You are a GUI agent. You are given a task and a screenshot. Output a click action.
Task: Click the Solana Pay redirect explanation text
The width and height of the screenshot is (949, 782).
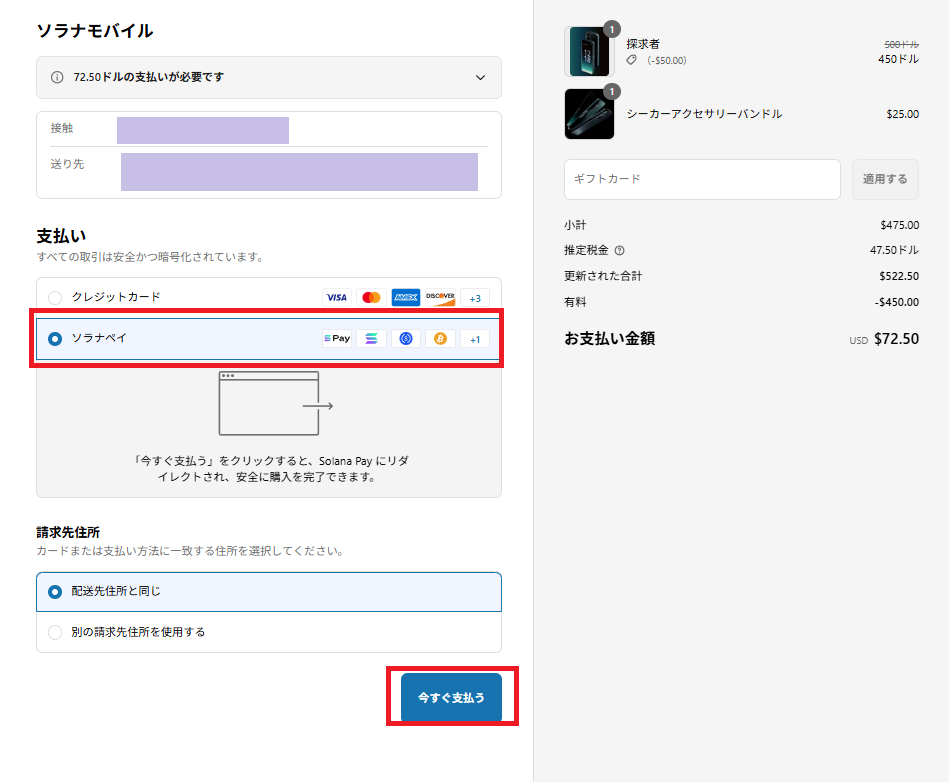[271, 468]
